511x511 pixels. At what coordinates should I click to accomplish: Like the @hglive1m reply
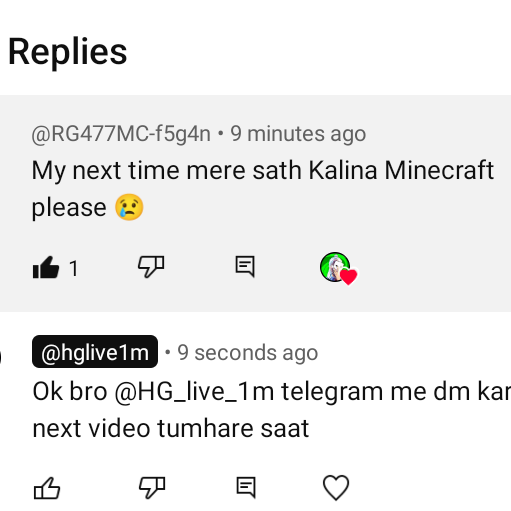click(47, 488)
